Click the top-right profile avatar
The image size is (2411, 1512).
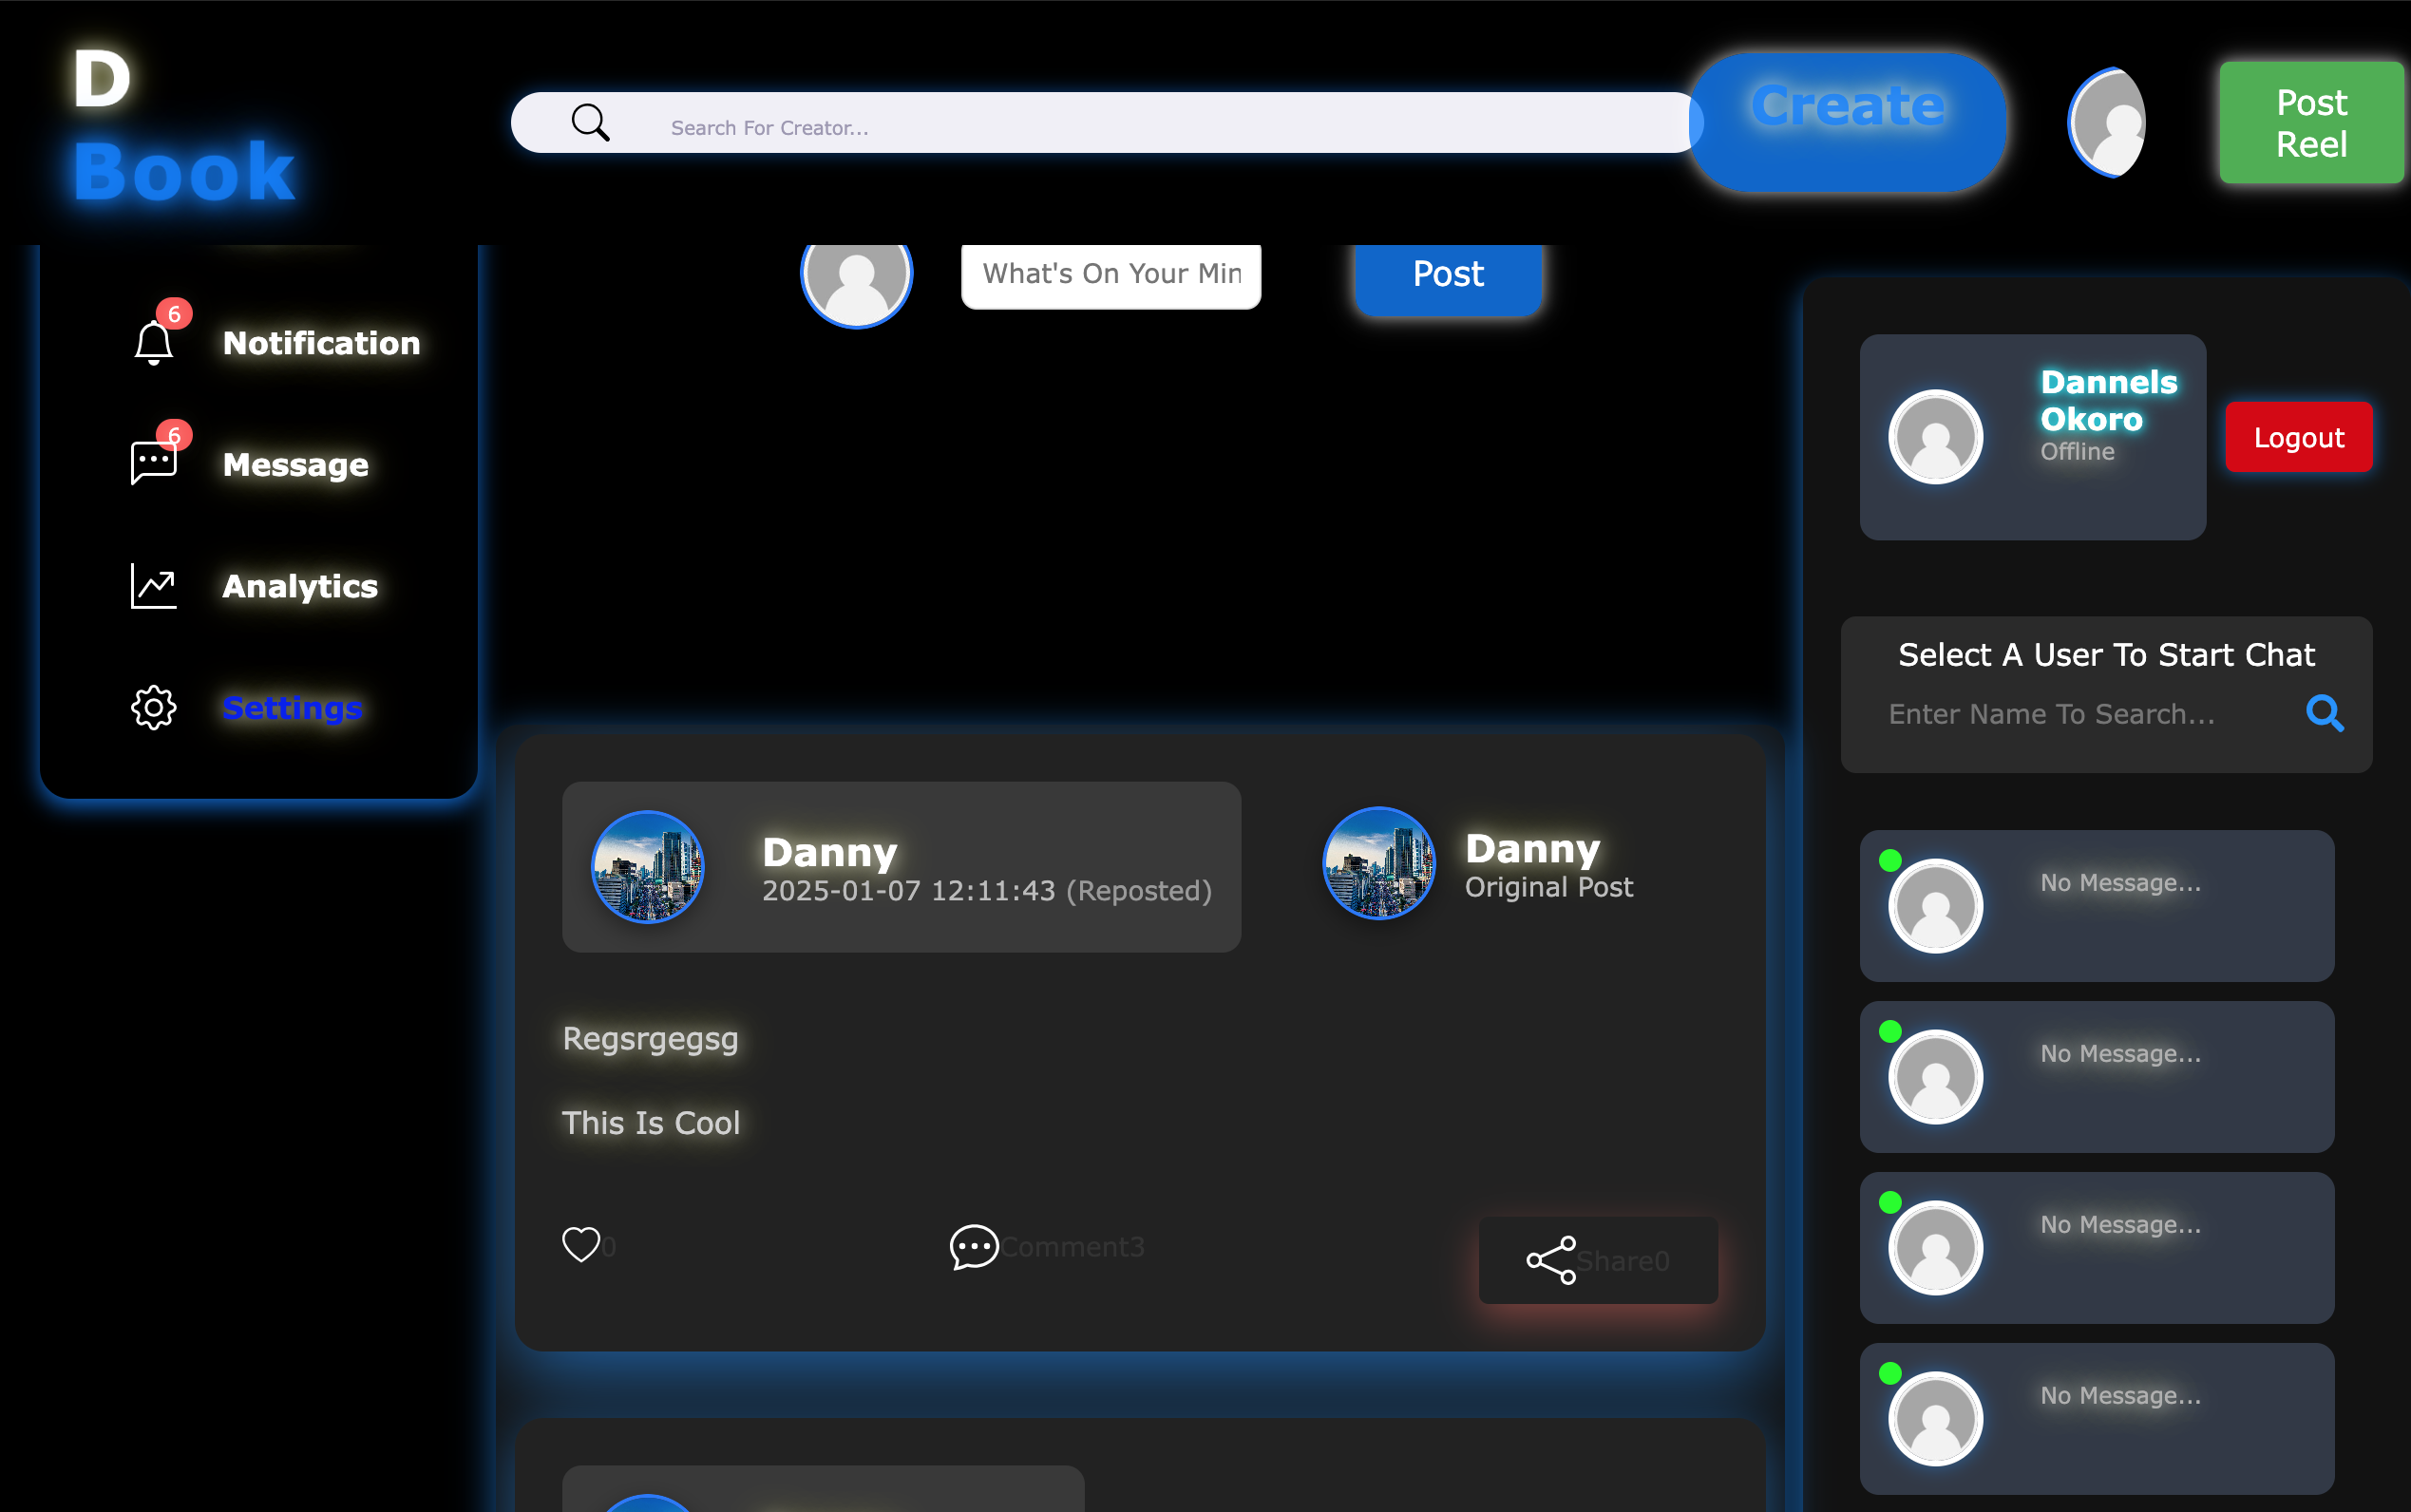(x=2105, y=122)
